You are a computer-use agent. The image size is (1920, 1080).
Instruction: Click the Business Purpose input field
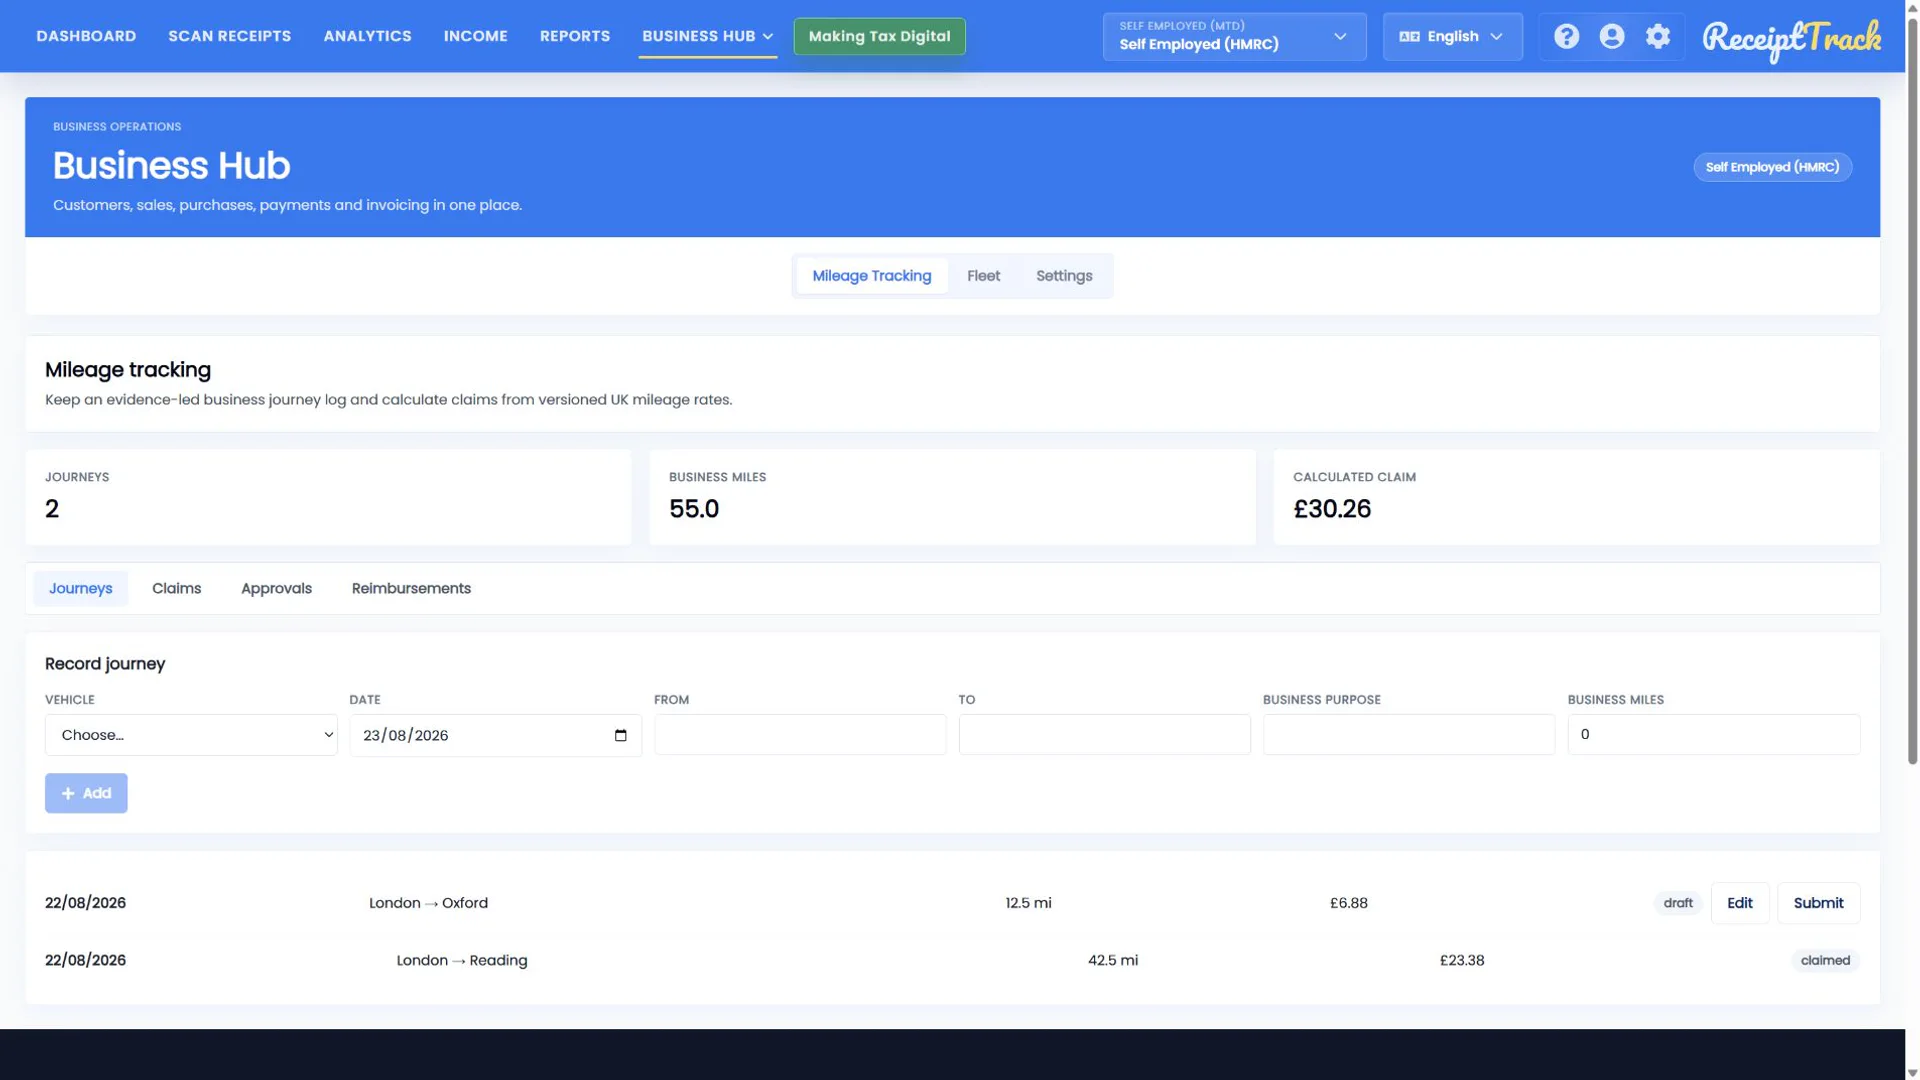pos(1408,735)
